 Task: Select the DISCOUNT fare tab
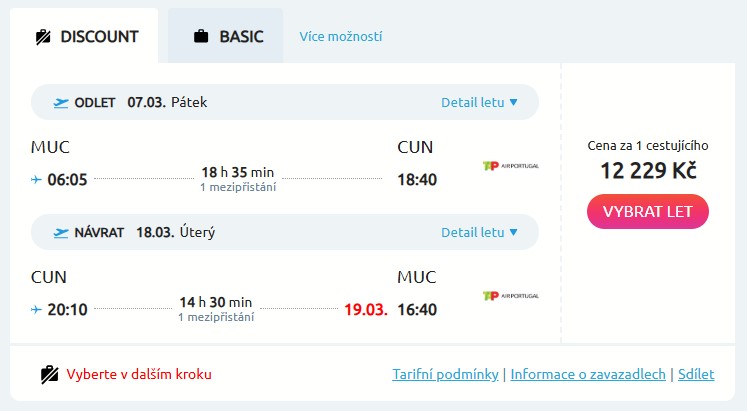coord(85,37)
